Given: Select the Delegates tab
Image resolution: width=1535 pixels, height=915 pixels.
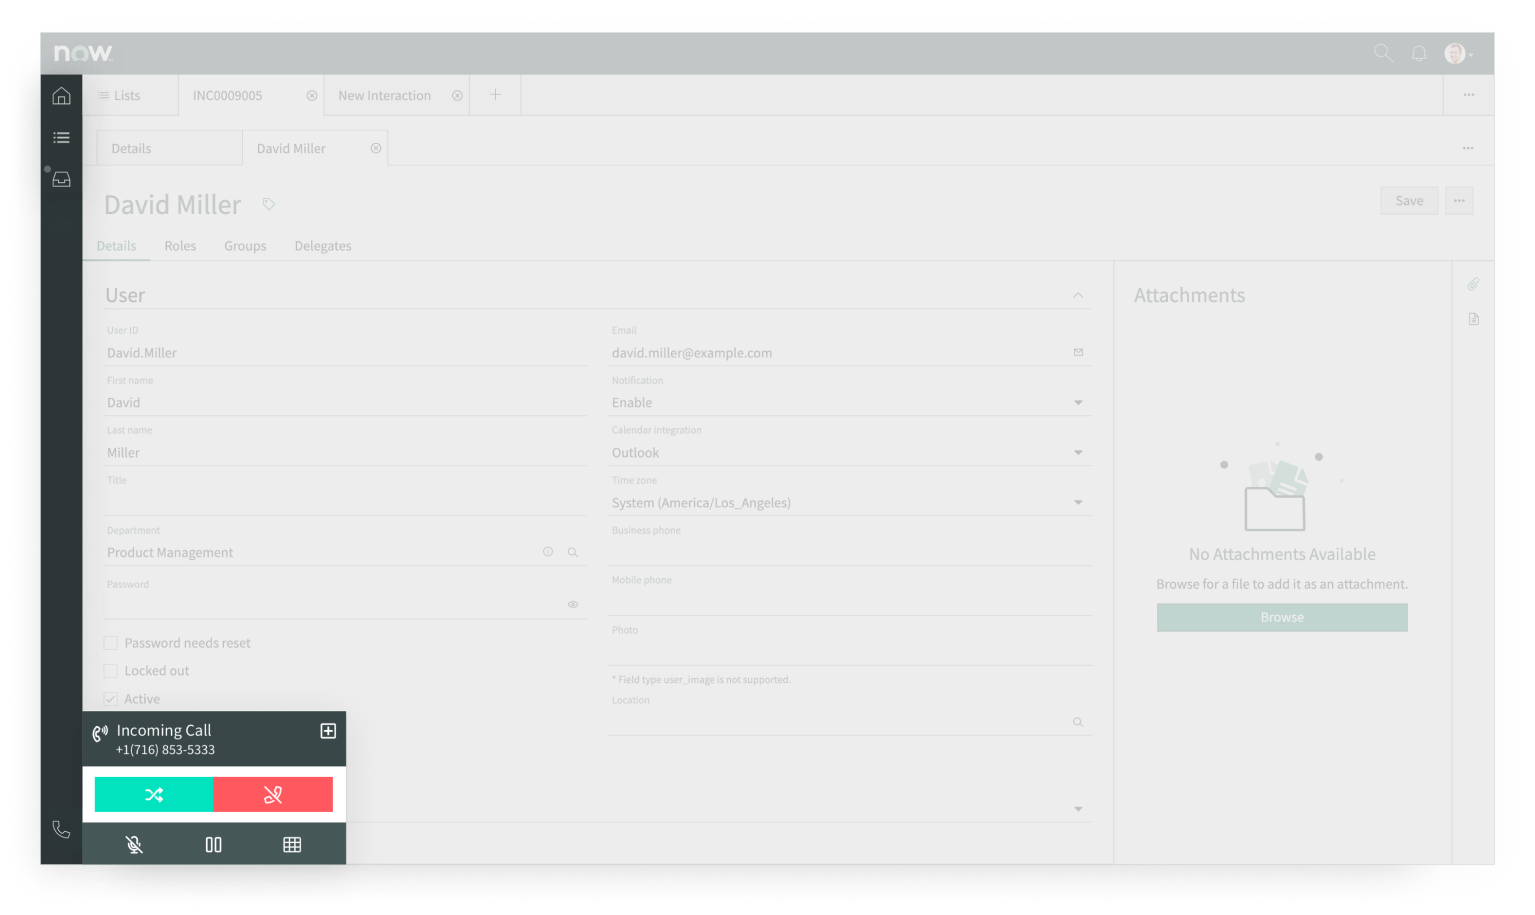Looking at the screenshot, I should click(323, 246).
